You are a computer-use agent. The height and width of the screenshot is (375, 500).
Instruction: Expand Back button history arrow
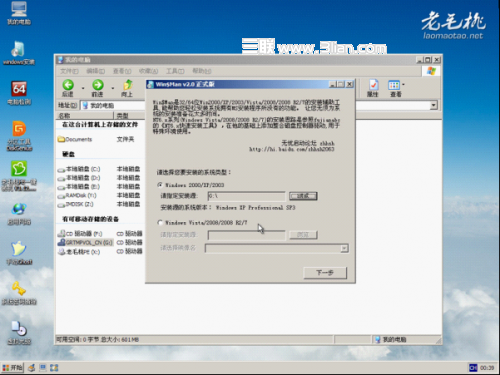point(83,88)
